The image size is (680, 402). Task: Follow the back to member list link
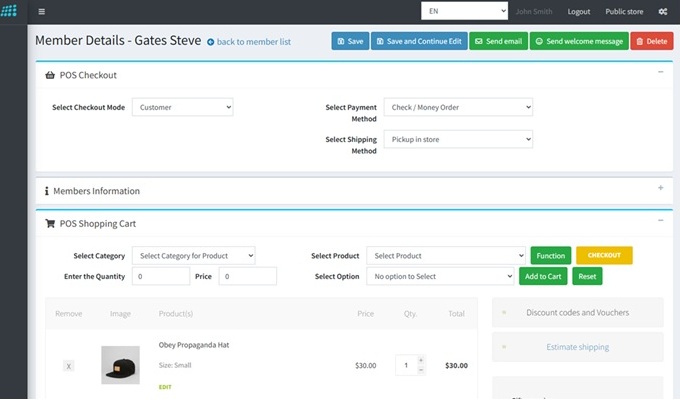[253, 42]
